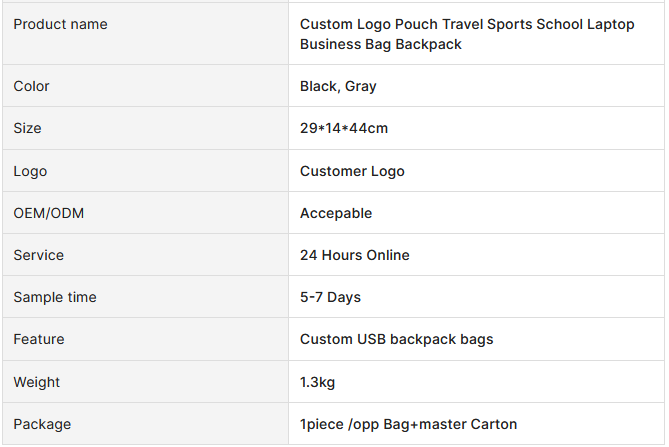Click the Accepable value cell
The width and height of the screenshot is (669, 447).
(476, 212)
